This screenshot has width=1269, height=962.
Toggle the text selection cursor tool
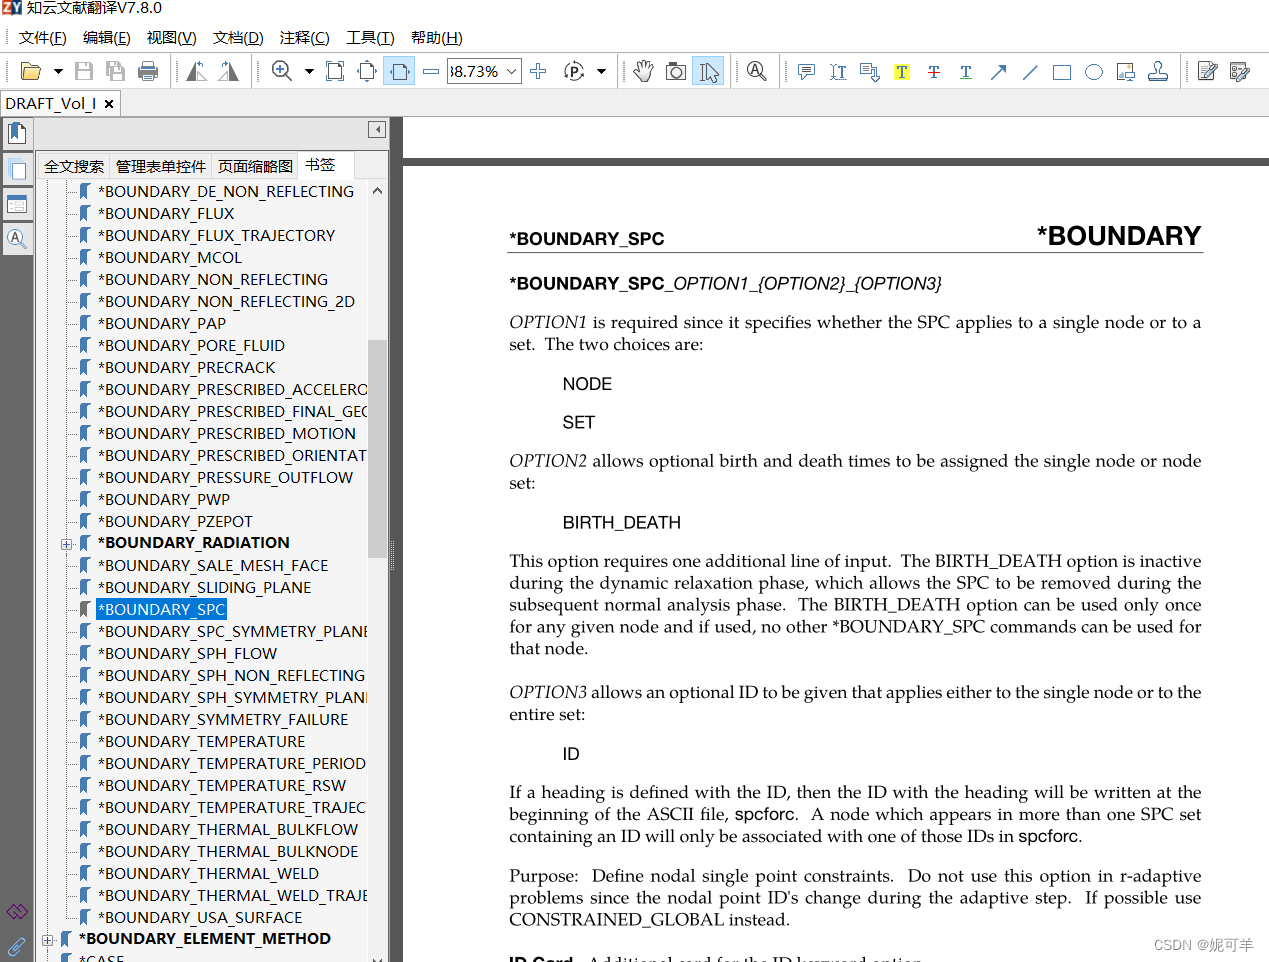(x=709, y=71)
